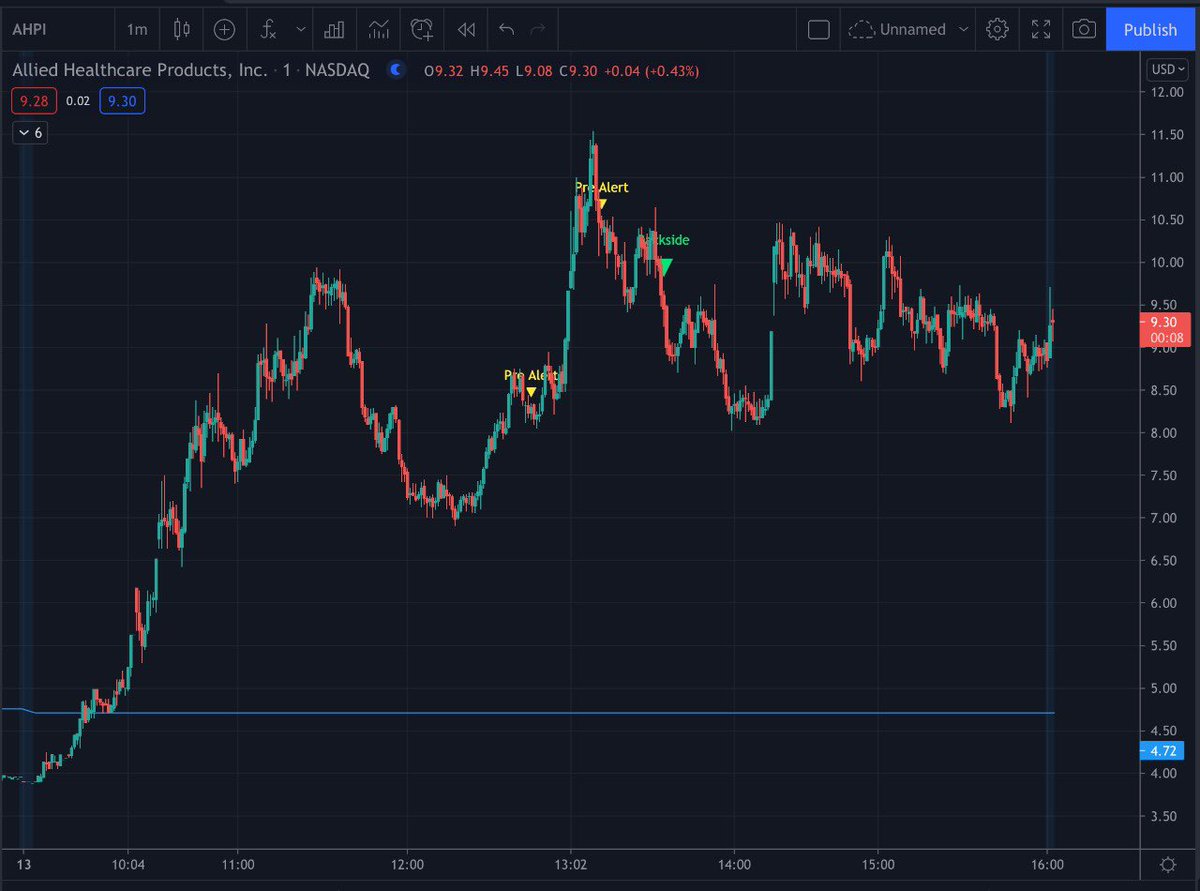The width and height of the screenshot is (1200, 891).
Task: Click the Unnamed layout name
Action: [x=912, y=29]
